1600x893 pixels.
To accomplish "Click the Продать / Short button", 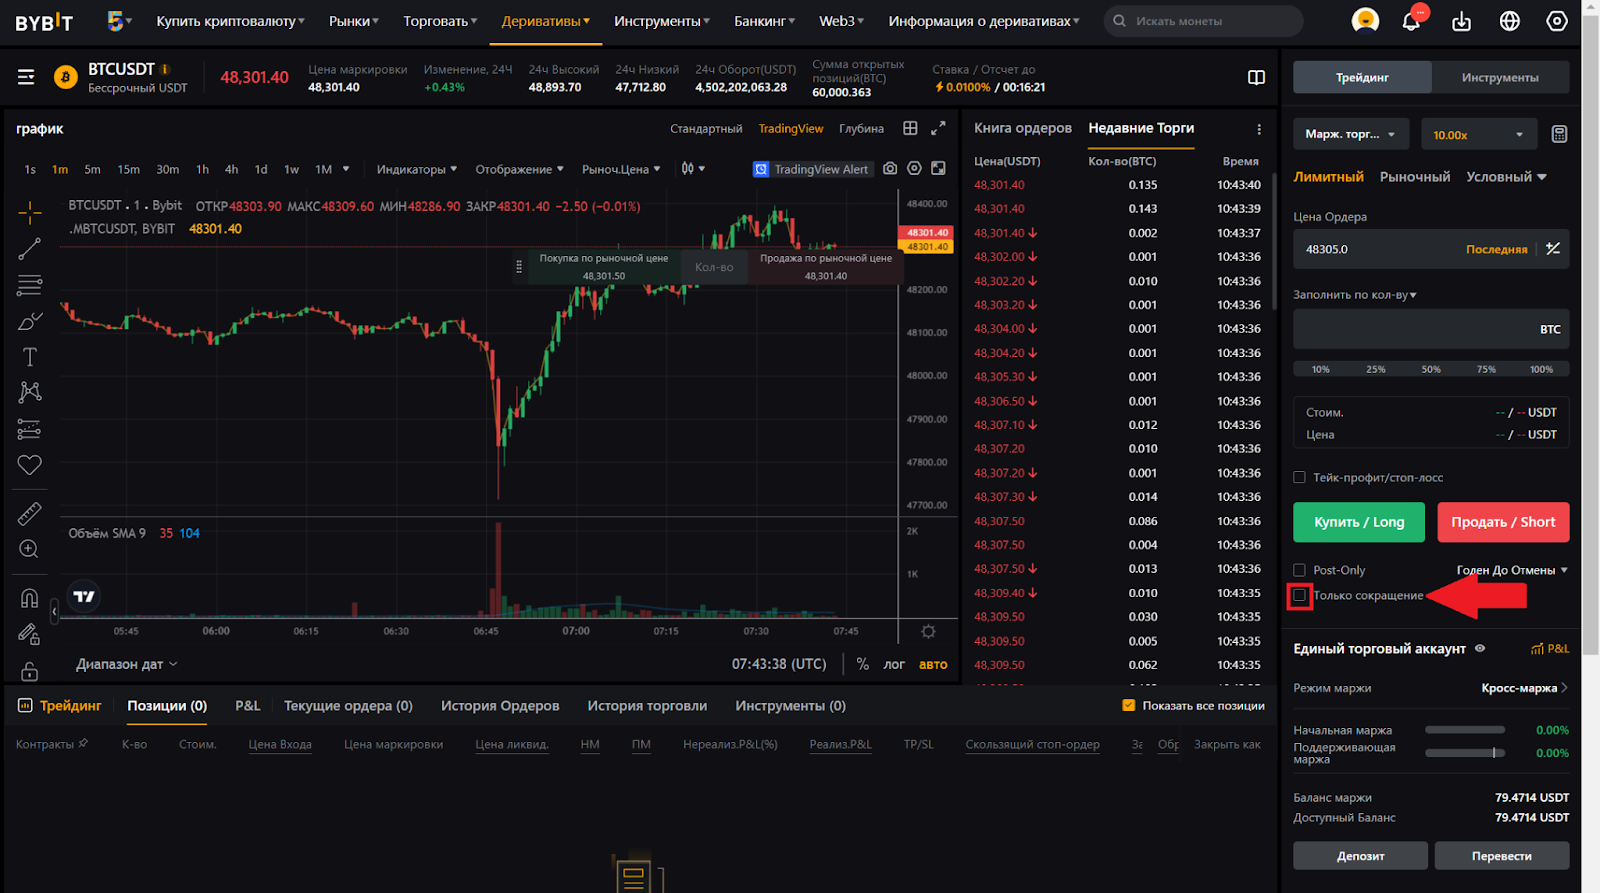I will tap(1503, 522).
